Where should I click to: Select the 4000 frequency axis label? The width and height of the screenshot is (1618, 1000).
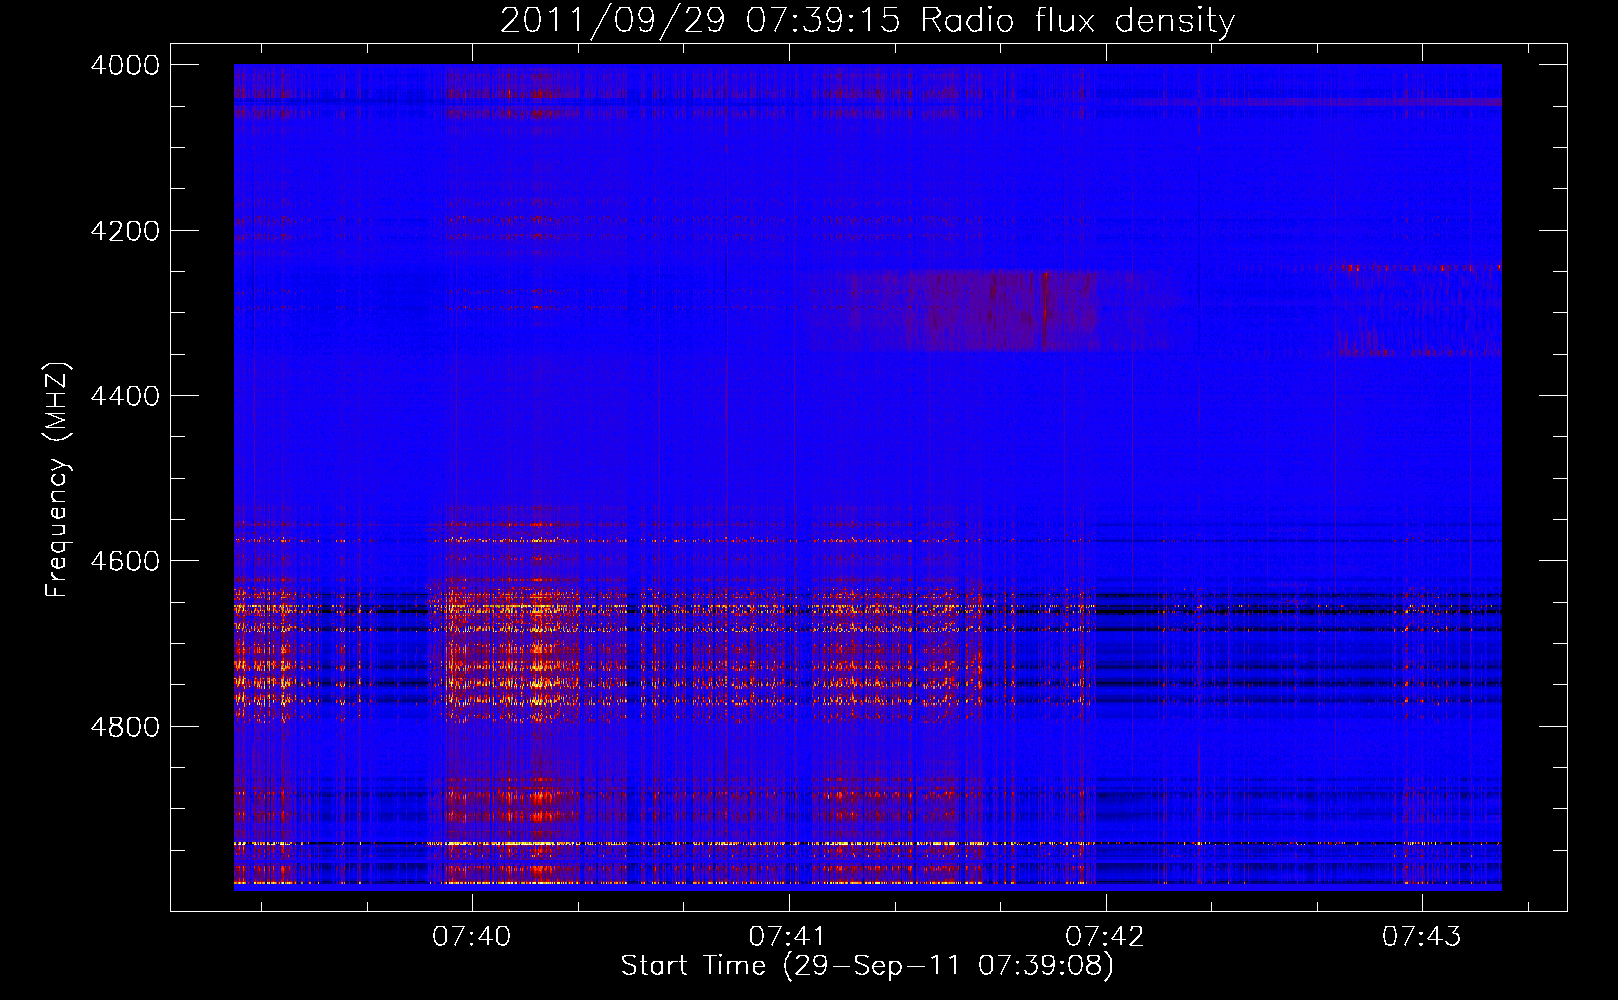pos(124,65)
